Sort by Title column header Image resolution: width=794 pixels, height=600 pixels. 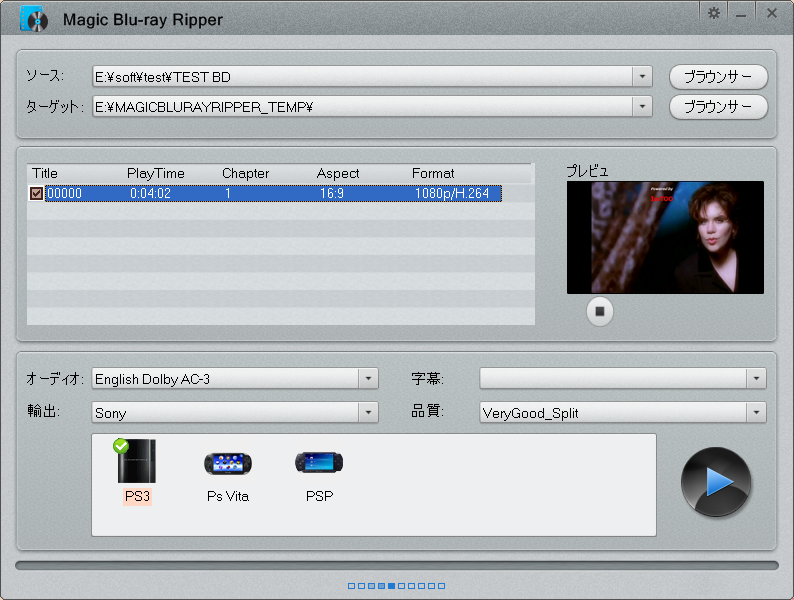pos(45,173)
